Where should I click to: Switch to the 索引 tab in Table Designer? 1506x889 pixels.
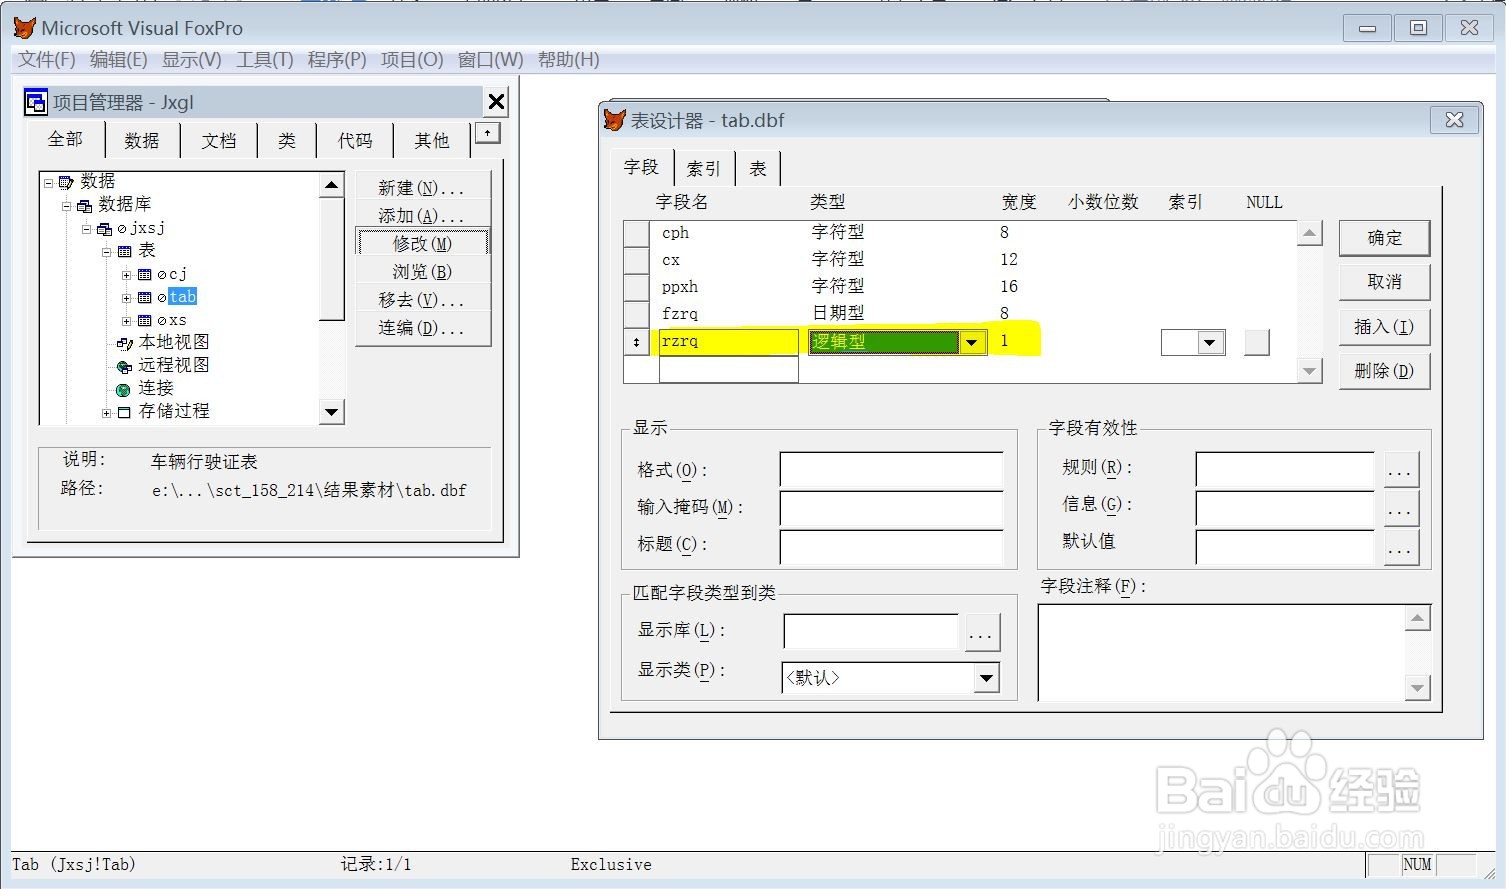point(704,168)
